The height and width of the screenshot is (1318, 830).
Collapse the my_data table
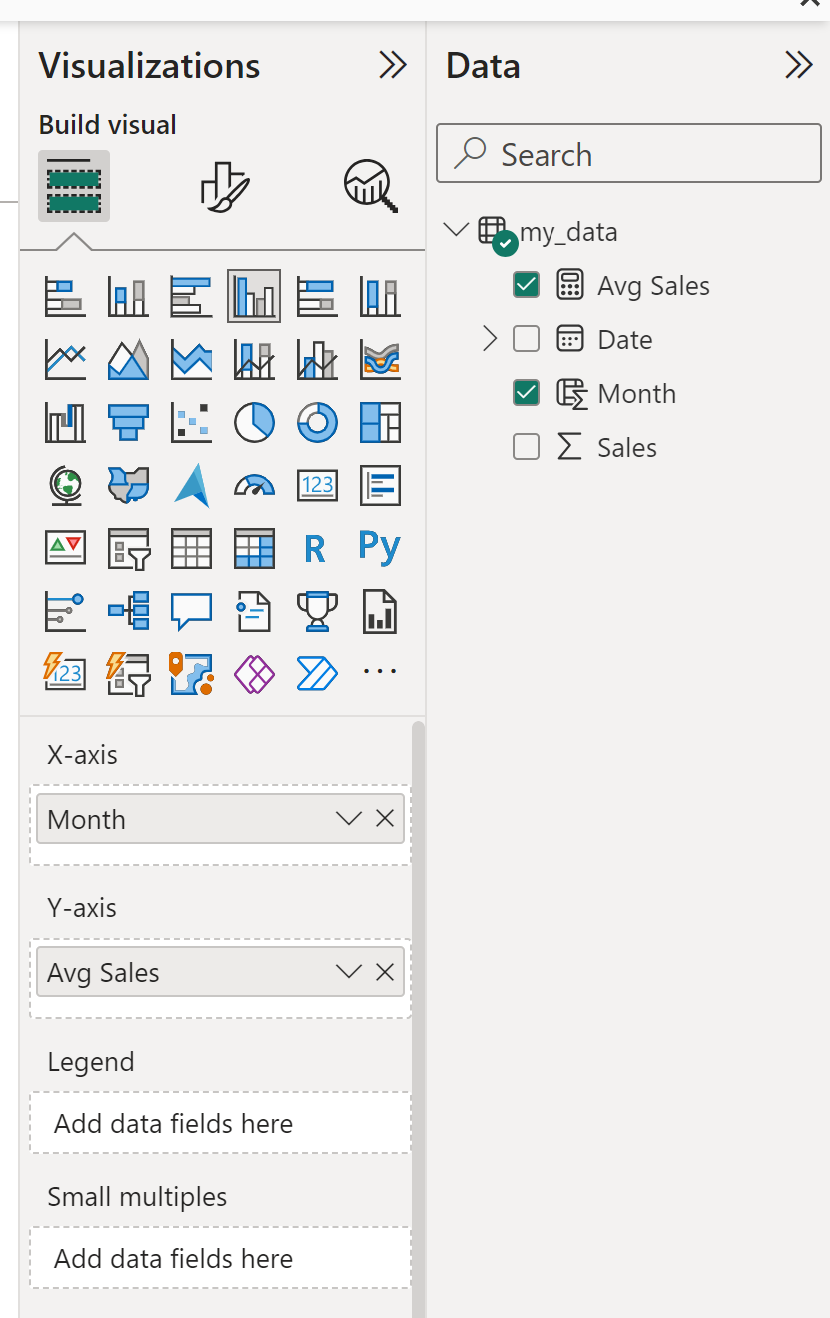click(456, 229)
